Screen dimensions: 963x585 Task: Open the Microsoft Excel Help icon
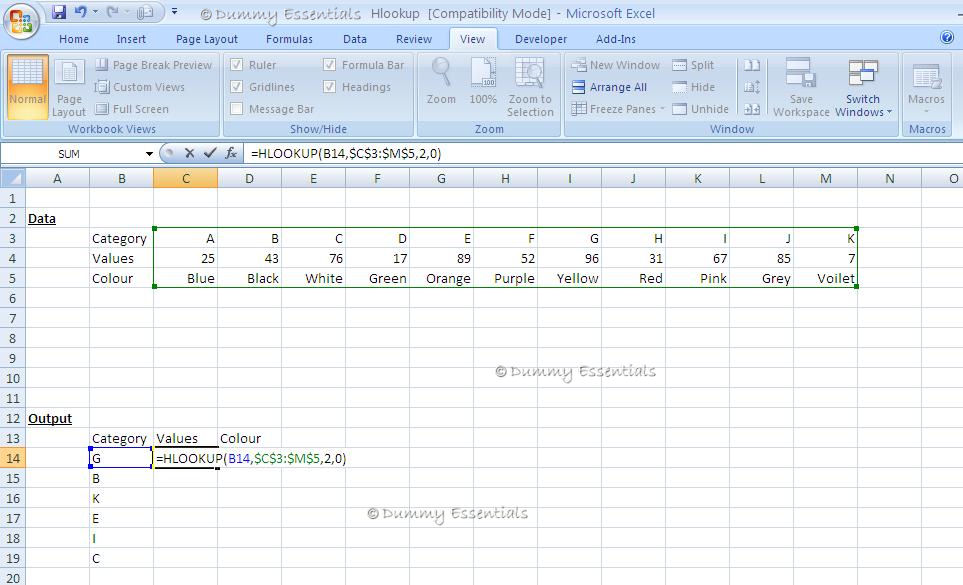click(946, 37)
